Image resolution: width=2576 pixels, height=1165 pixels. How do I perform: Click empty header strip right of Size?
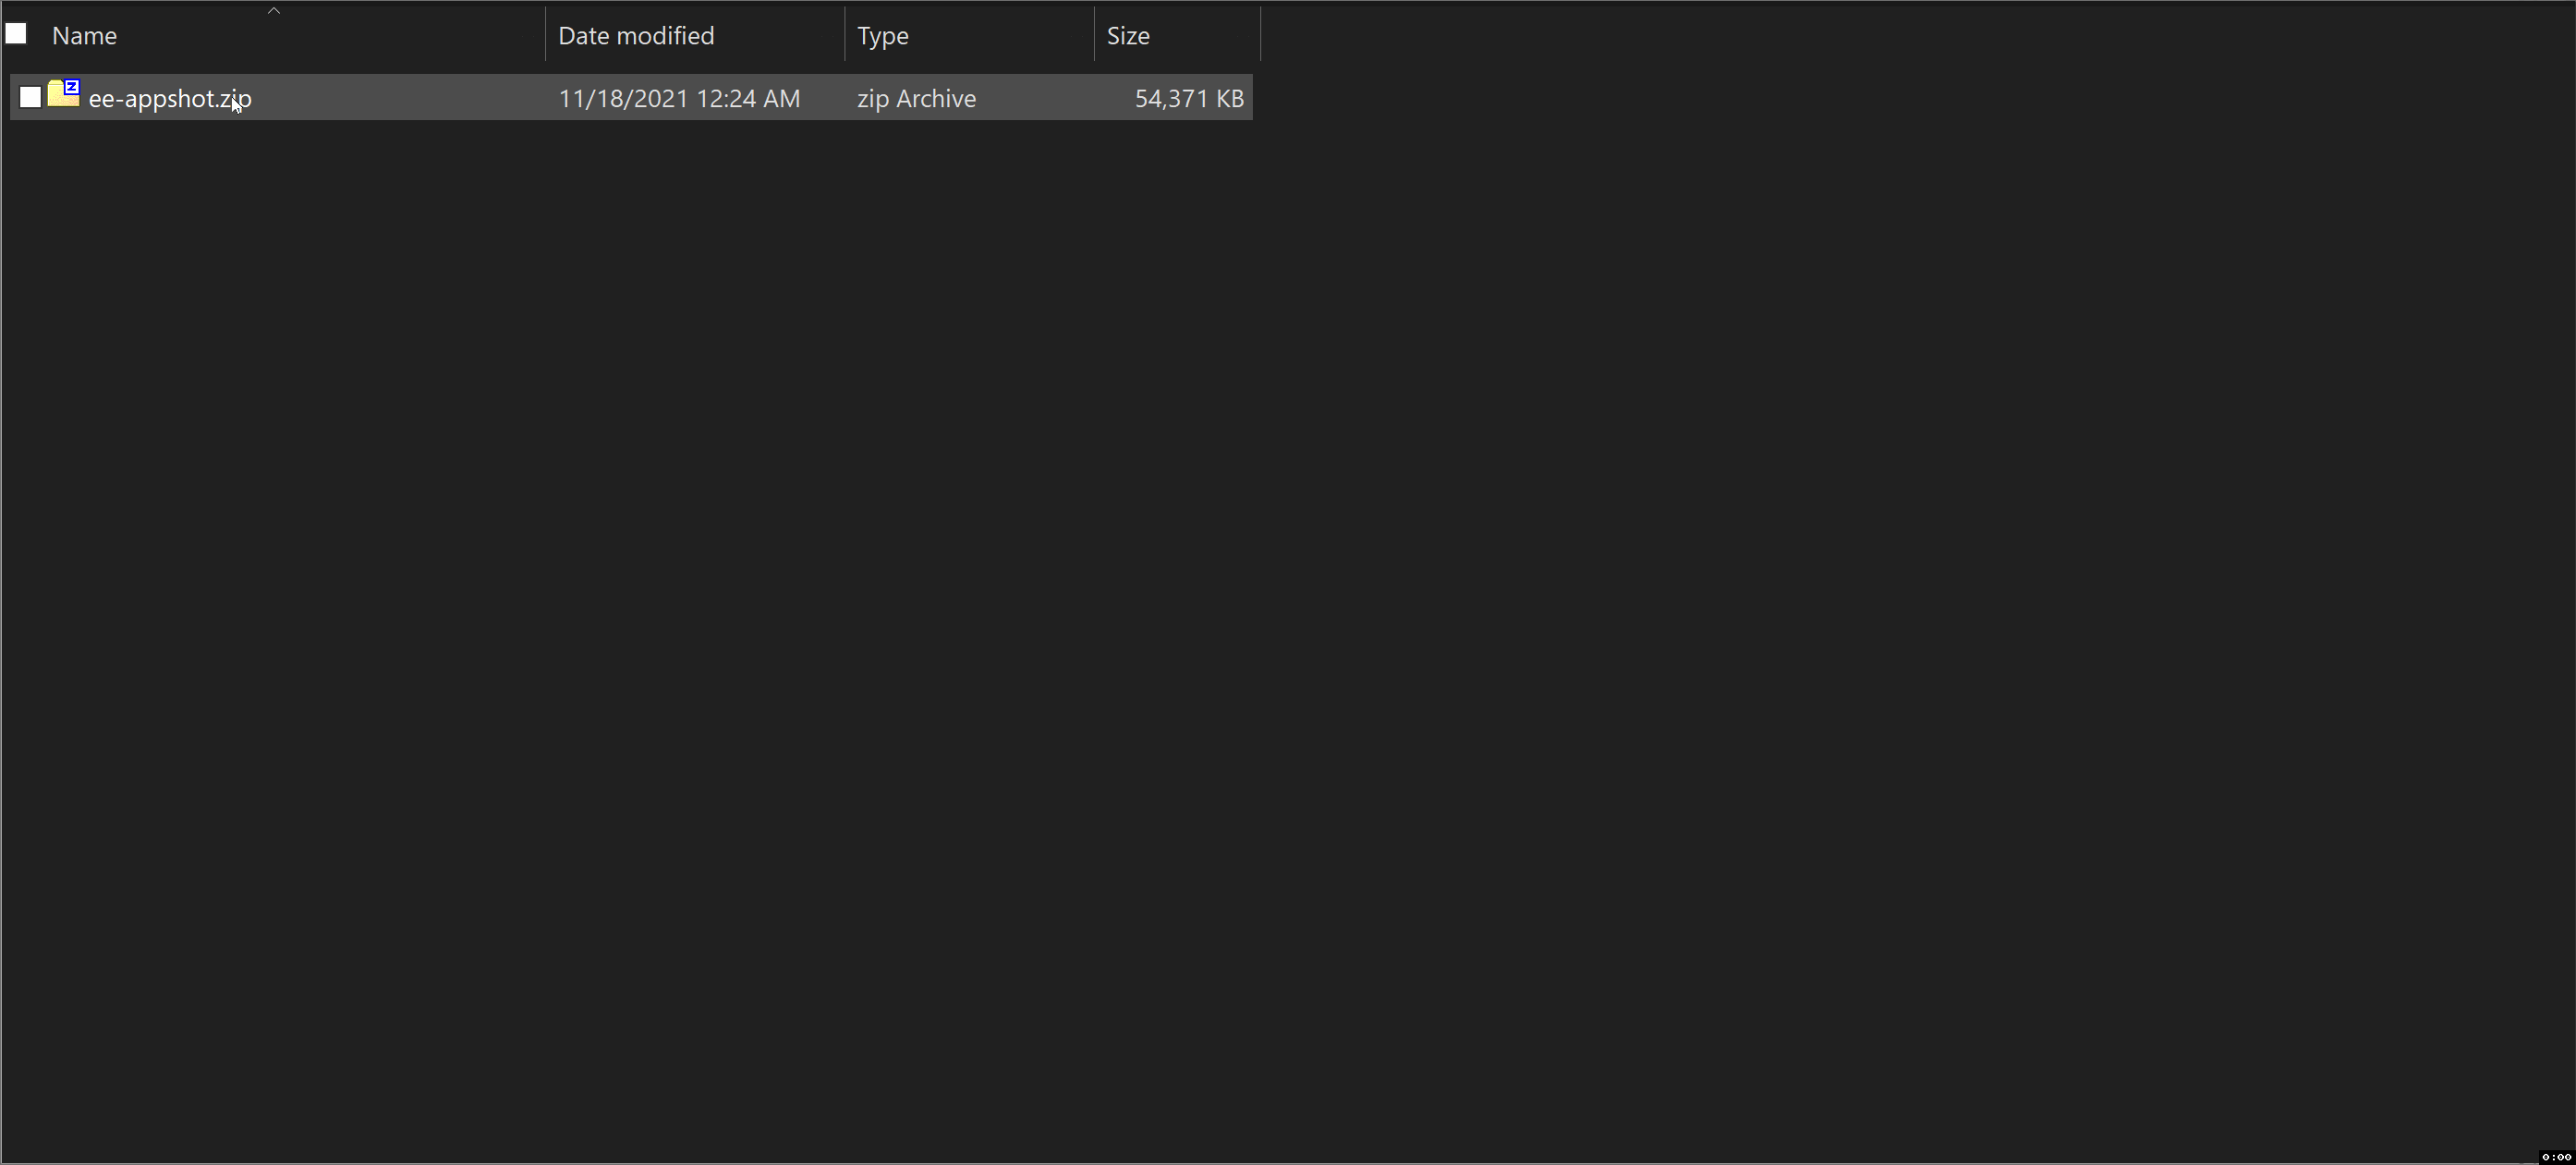1900,34
